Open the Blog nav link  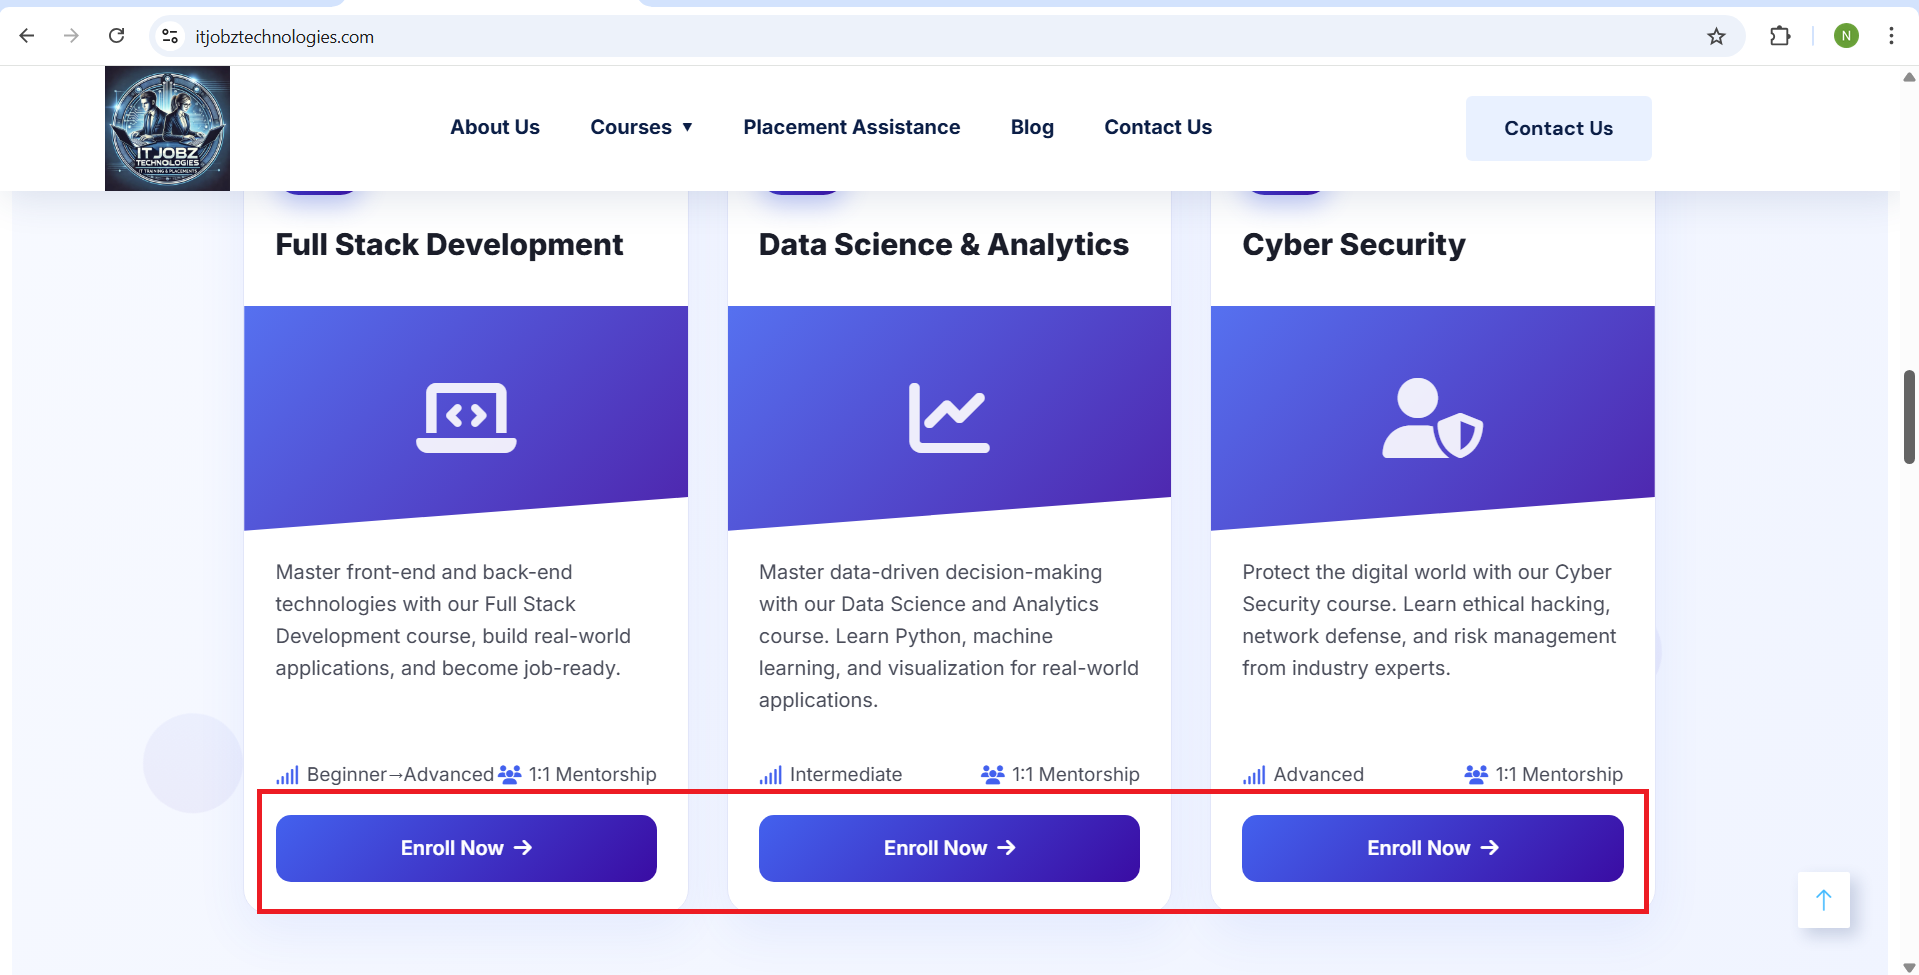1032,127
